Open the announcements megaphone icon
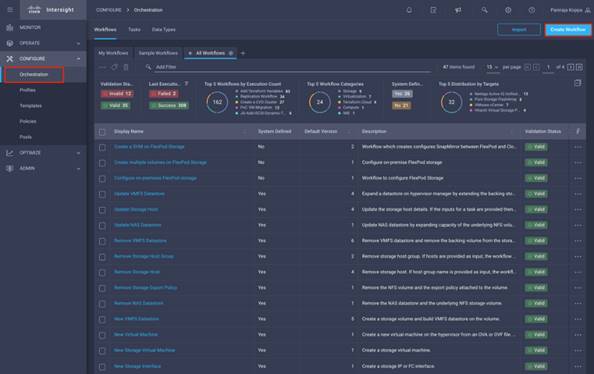Image resolution: width=594 pixels, height=374 pixels. coord(458,10)
